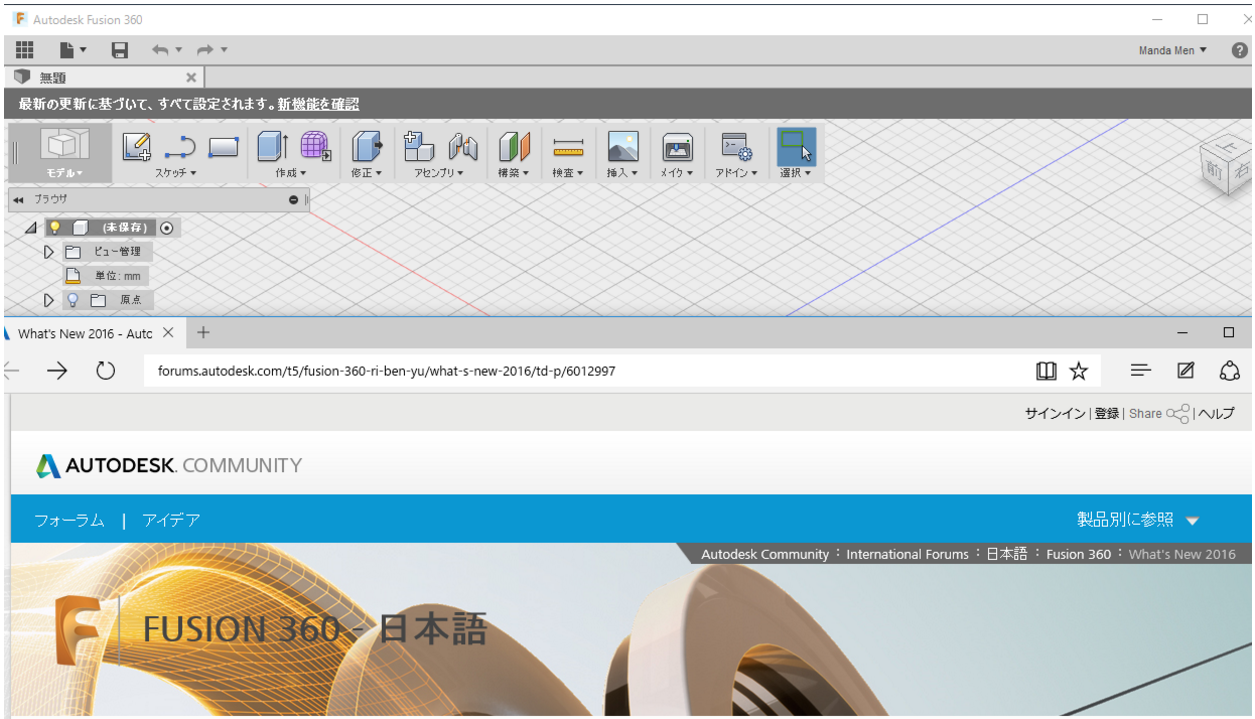Click the Save icon in Fusion 360
This screenshot has height=719, width=1255.
click(119, 49)
